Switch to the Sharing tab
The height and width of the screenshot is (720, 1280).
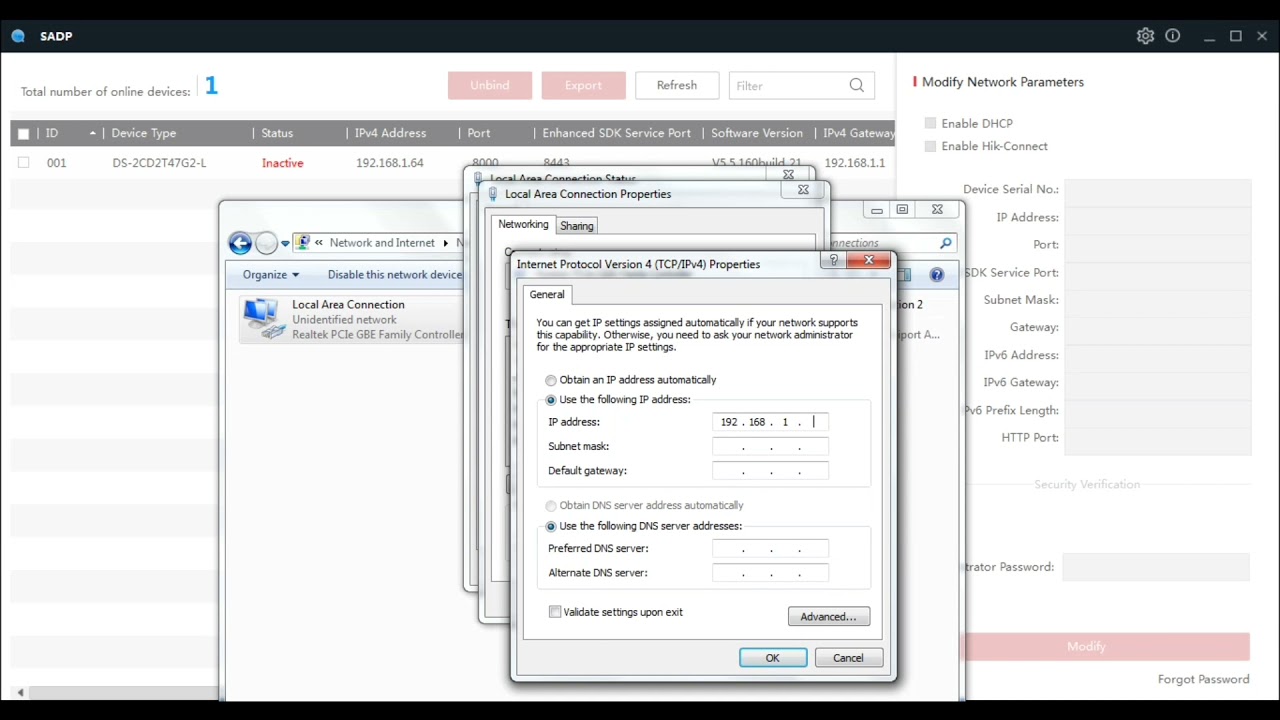577,226
